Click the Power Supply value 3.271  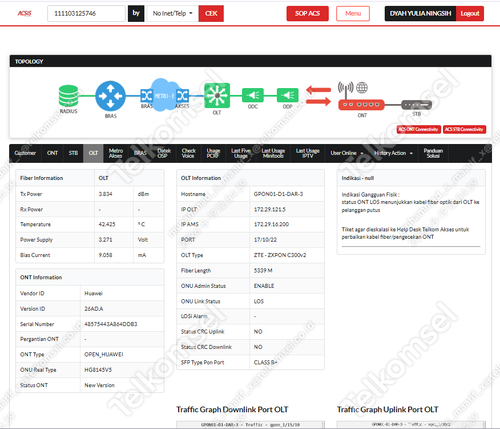click(105, 240)
